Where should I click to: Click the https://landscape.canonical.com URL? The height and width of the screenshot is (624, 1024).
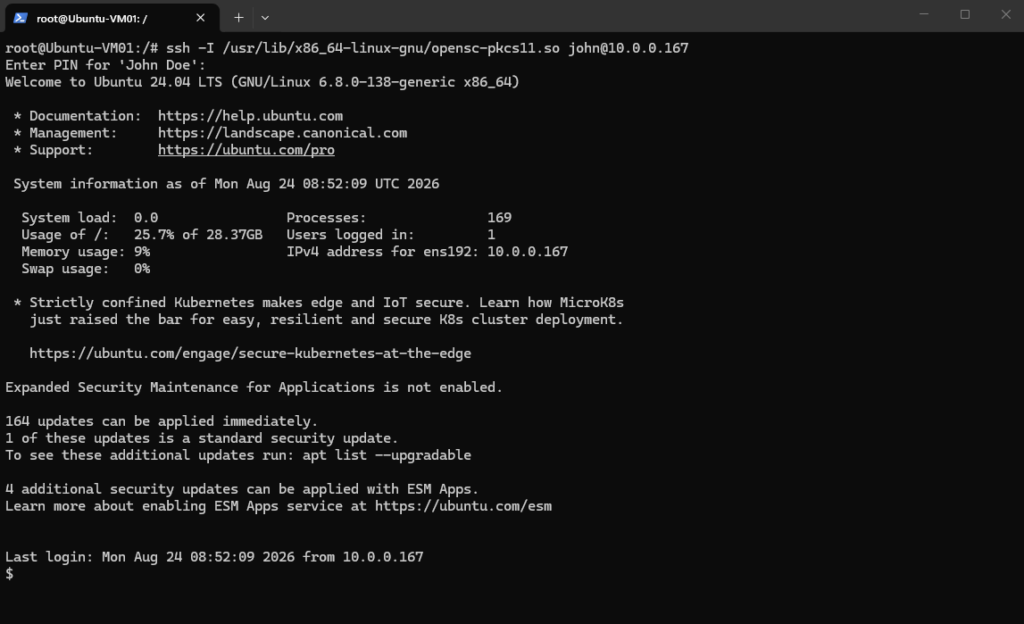tap(282, 133)
